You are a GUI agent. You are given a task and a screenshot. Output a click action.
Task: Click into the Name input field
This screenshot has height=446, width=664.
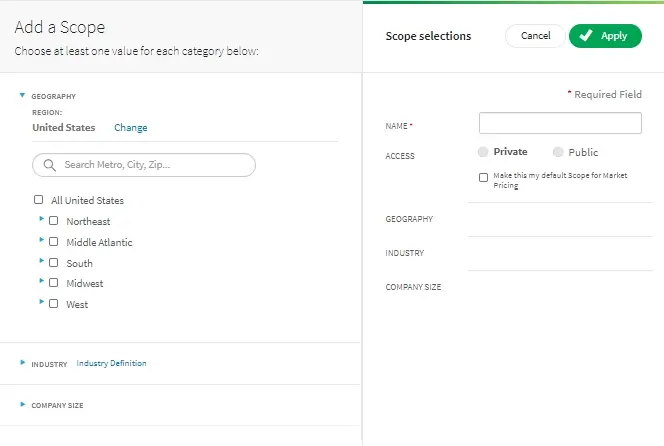coord(560,123)
